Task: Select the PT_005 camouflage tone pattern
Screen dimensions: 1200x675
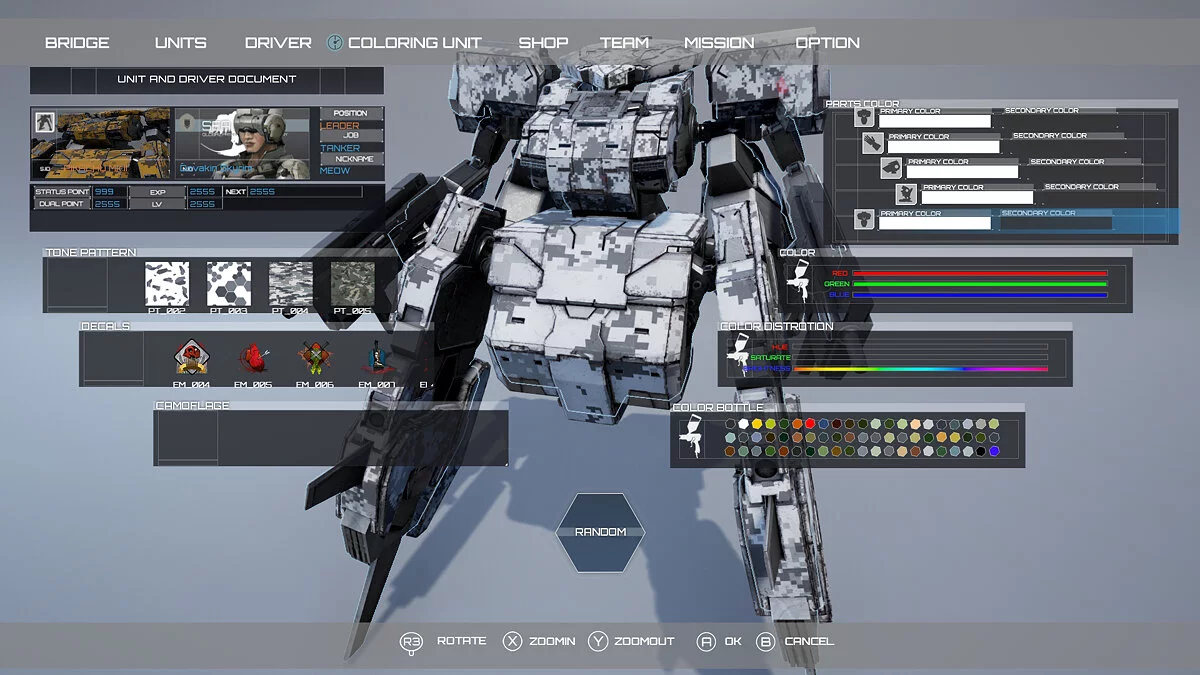Action: (349, 283)
